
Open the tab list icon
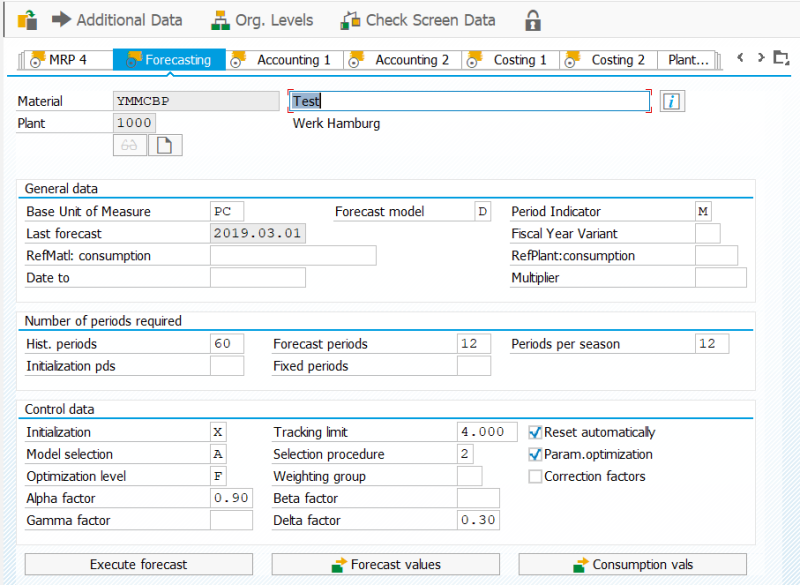pos(781,58)
